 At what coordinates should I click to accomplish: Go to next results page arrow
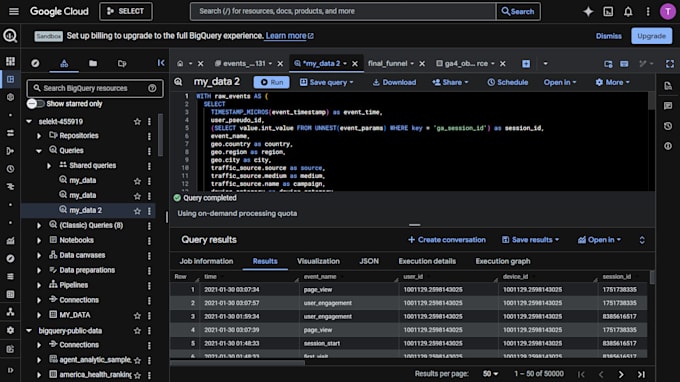621,374
